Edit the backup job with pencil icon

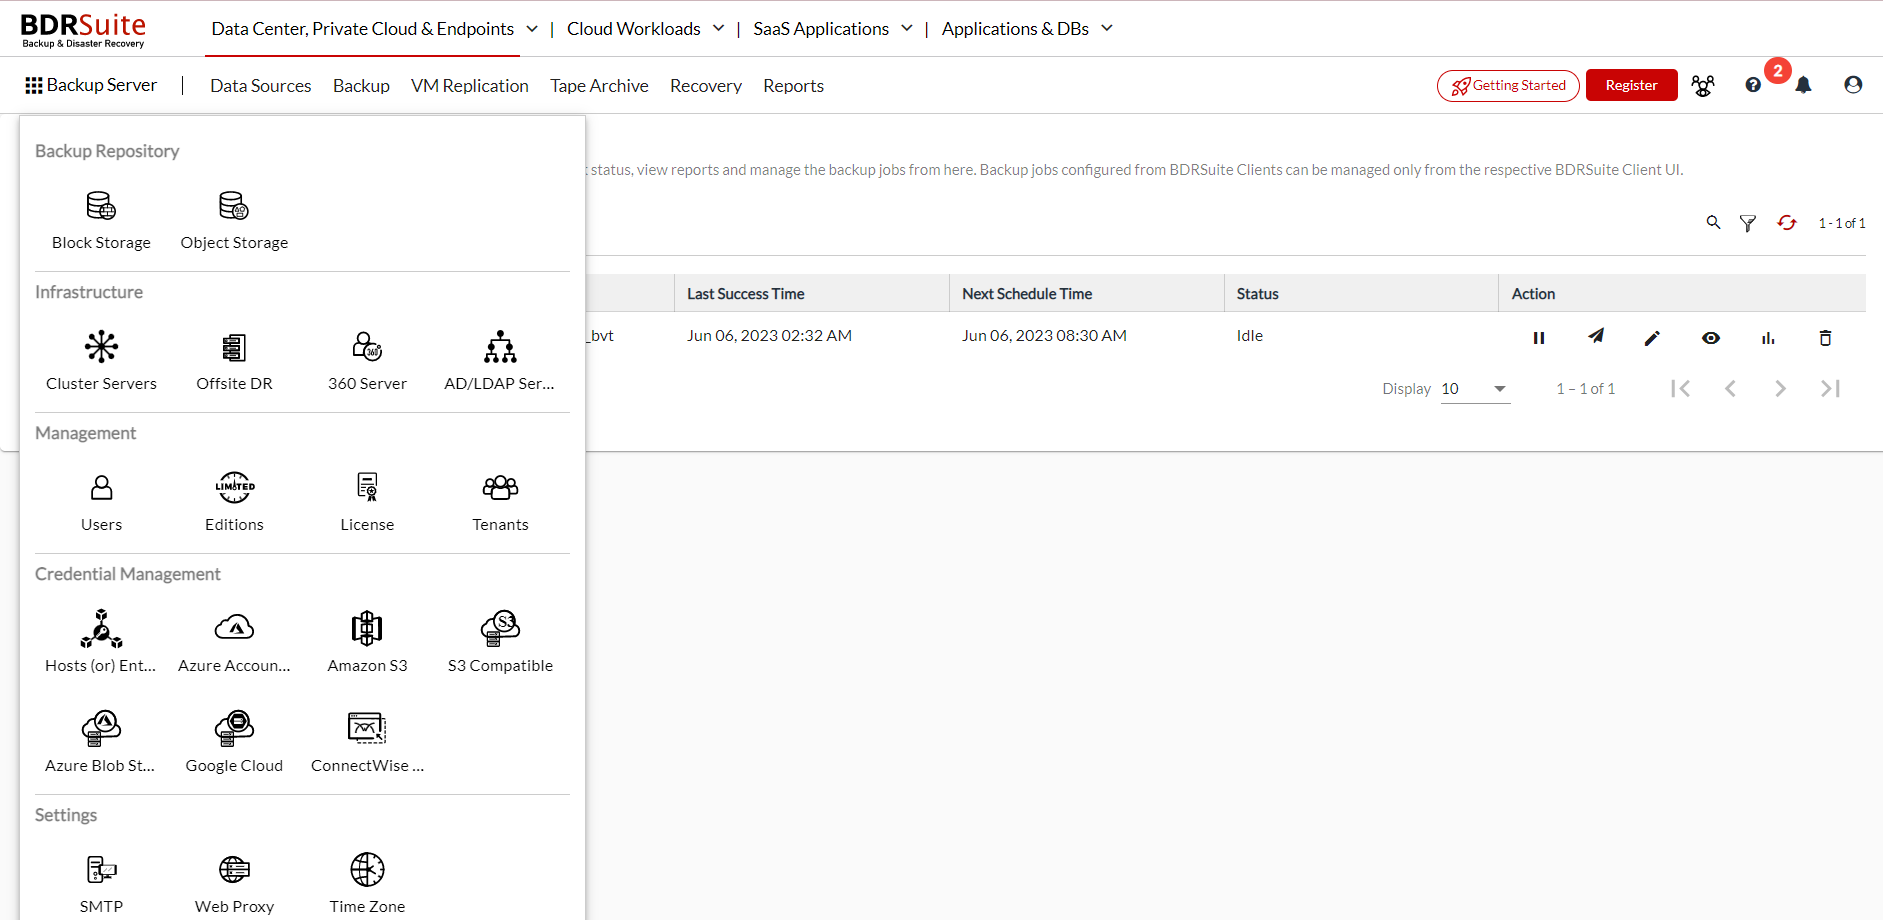(x=1652, y=338)
